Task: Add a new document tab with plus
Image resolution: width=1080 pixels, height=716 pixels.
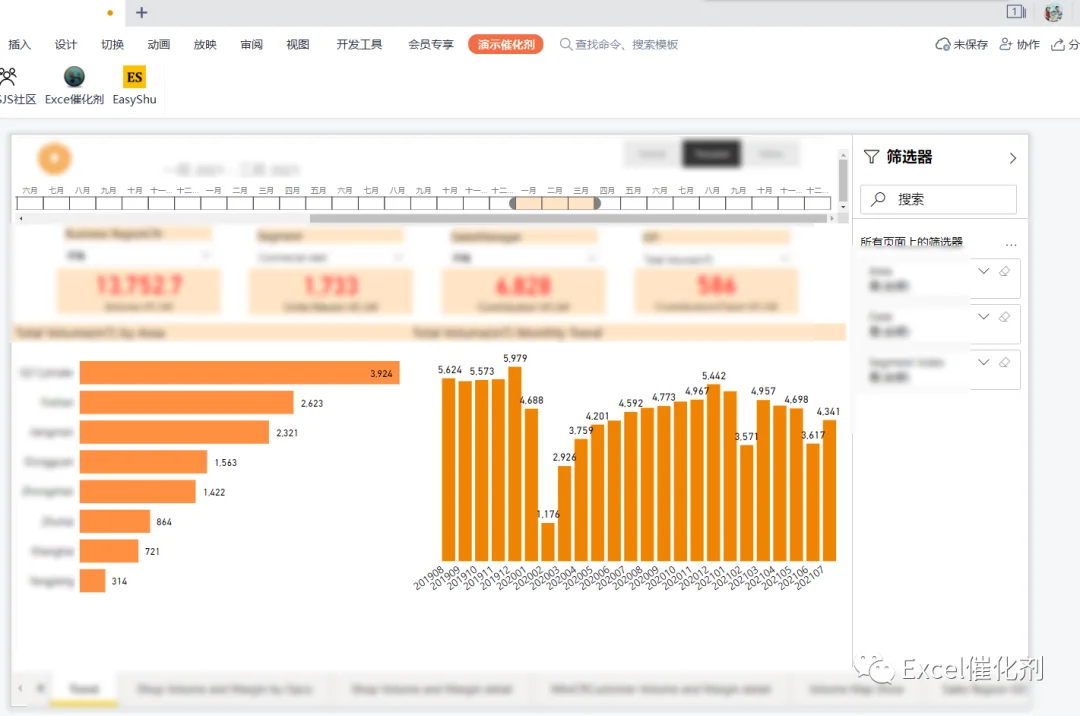Action: [x=141, y=12]
